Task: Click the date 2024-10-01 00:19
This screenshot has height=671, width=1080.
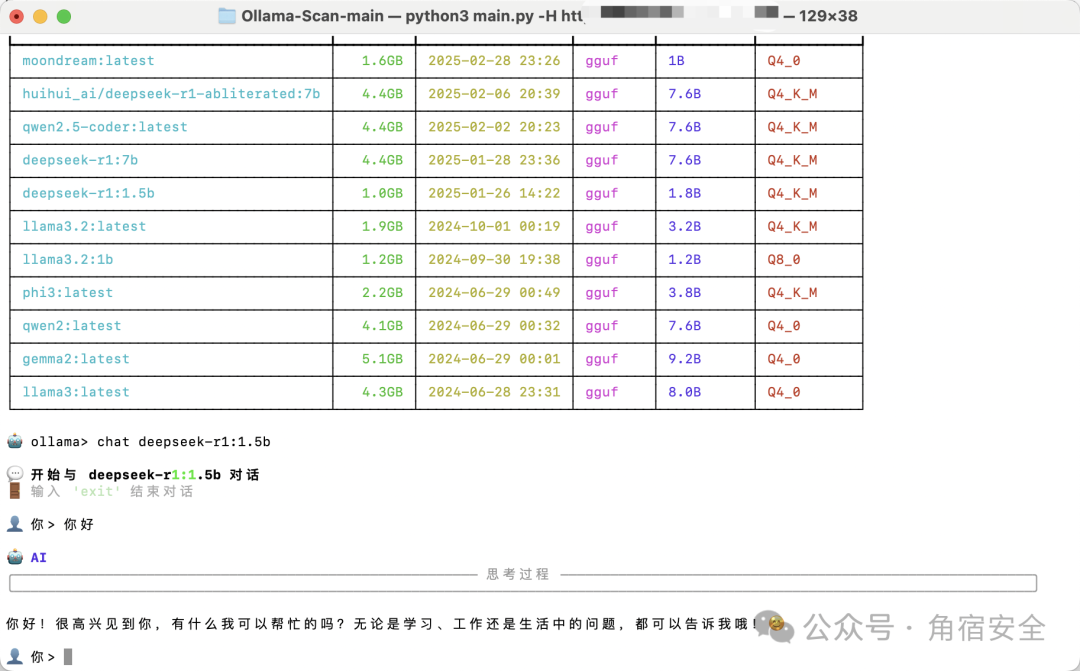Action: point(494,226)
